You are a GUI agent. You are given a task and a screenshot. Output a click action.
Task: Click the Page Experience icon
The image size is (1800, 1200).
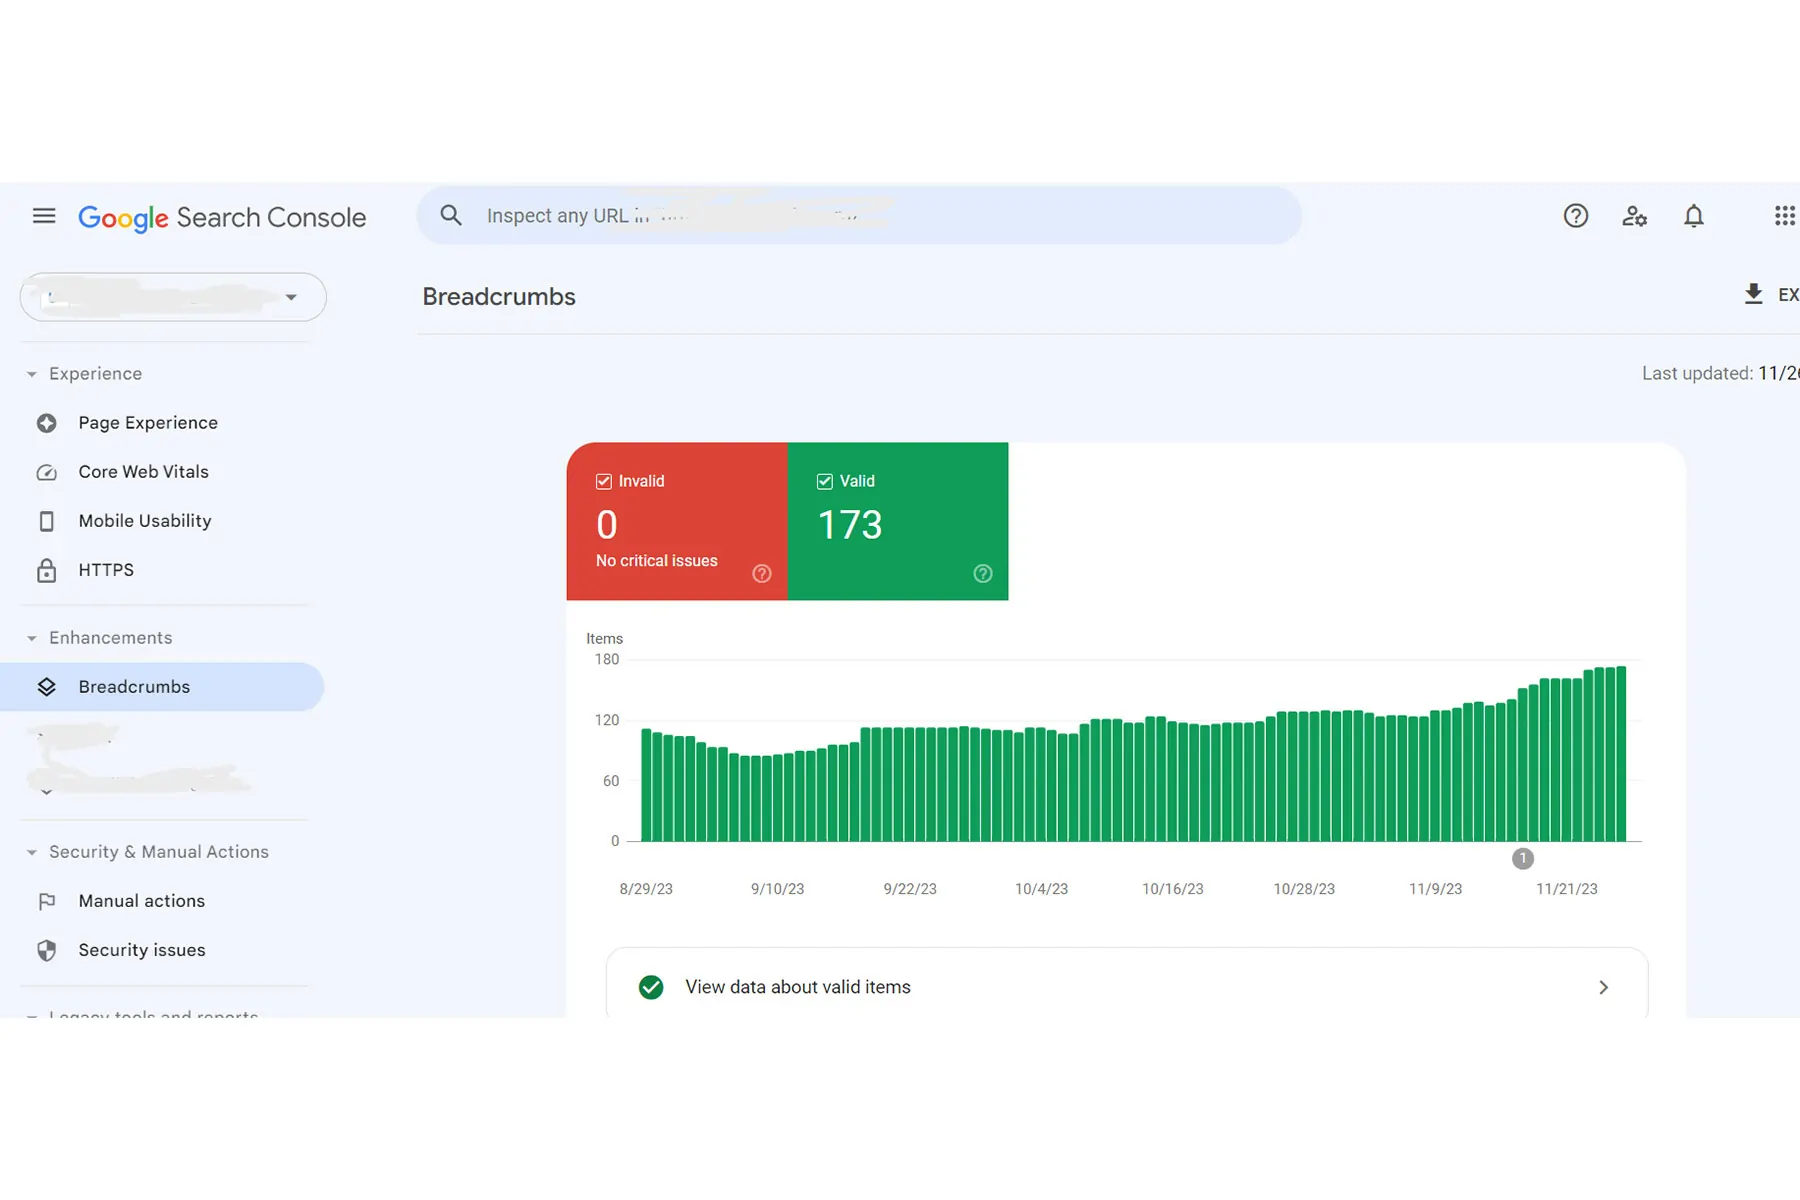47,423
